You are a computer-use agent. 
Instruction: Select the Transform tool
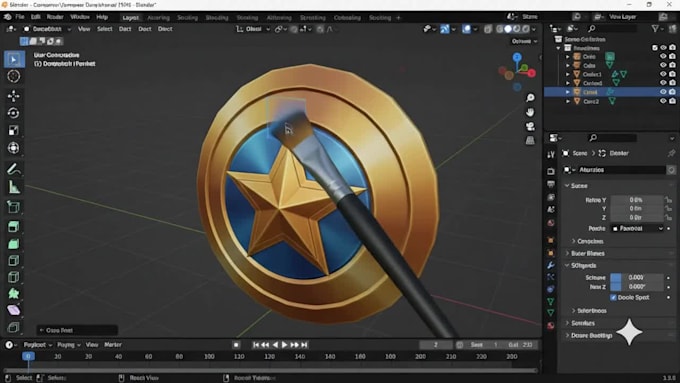(13, 148)
